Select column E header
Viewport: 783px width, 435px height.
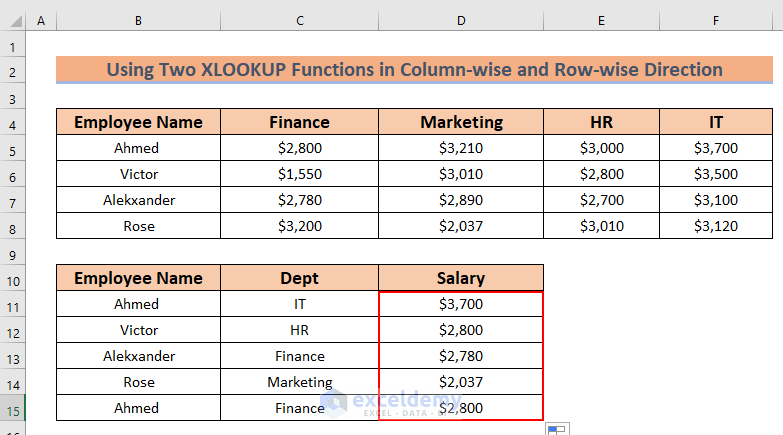point(601,21)
